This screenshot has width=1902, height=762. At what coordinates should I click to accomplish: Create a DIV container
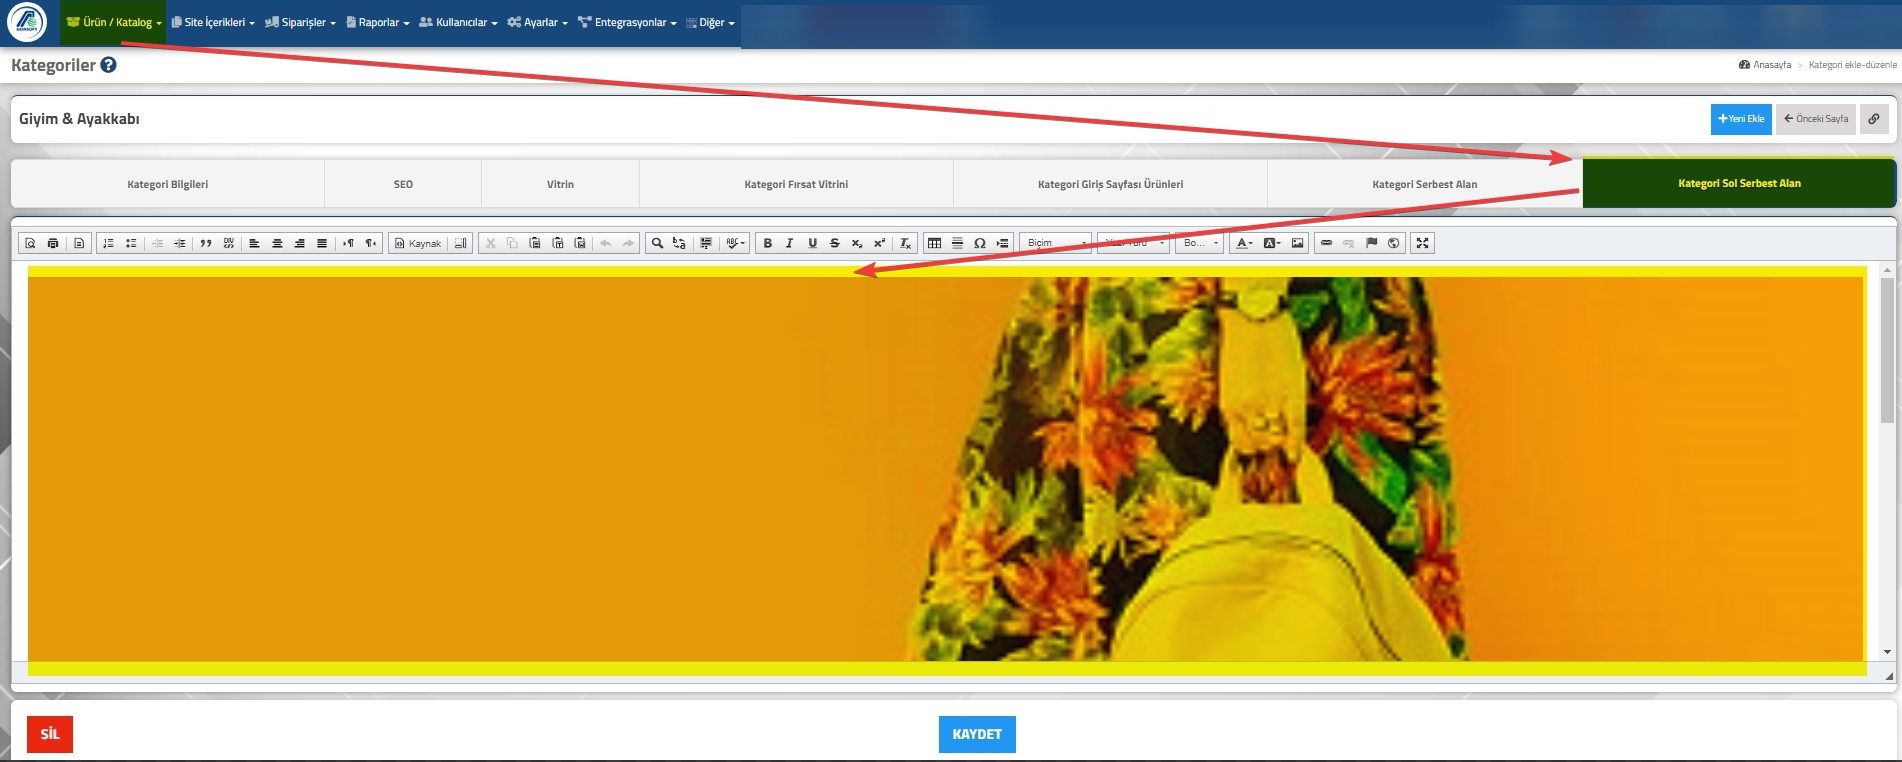click(x=229, y=243)
